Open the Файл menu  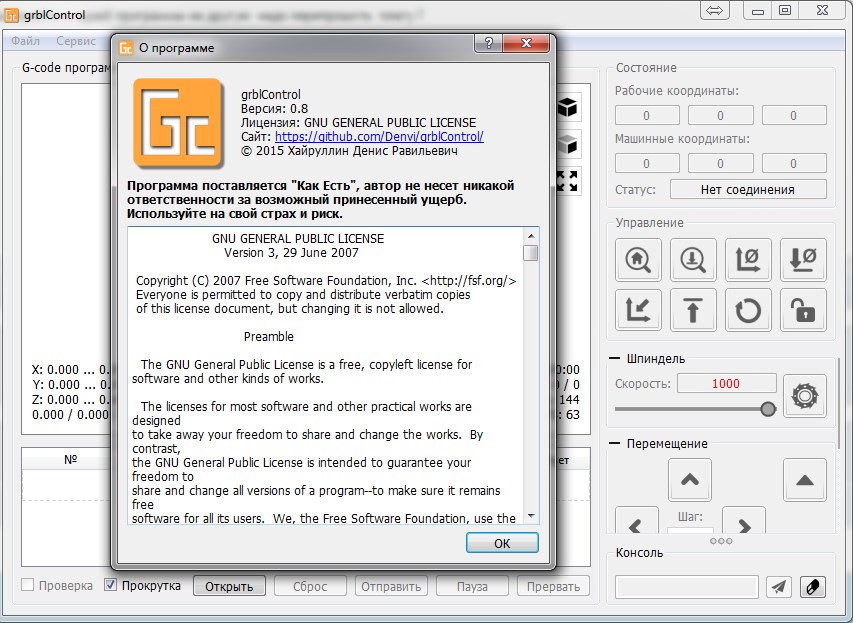[26, 41]
